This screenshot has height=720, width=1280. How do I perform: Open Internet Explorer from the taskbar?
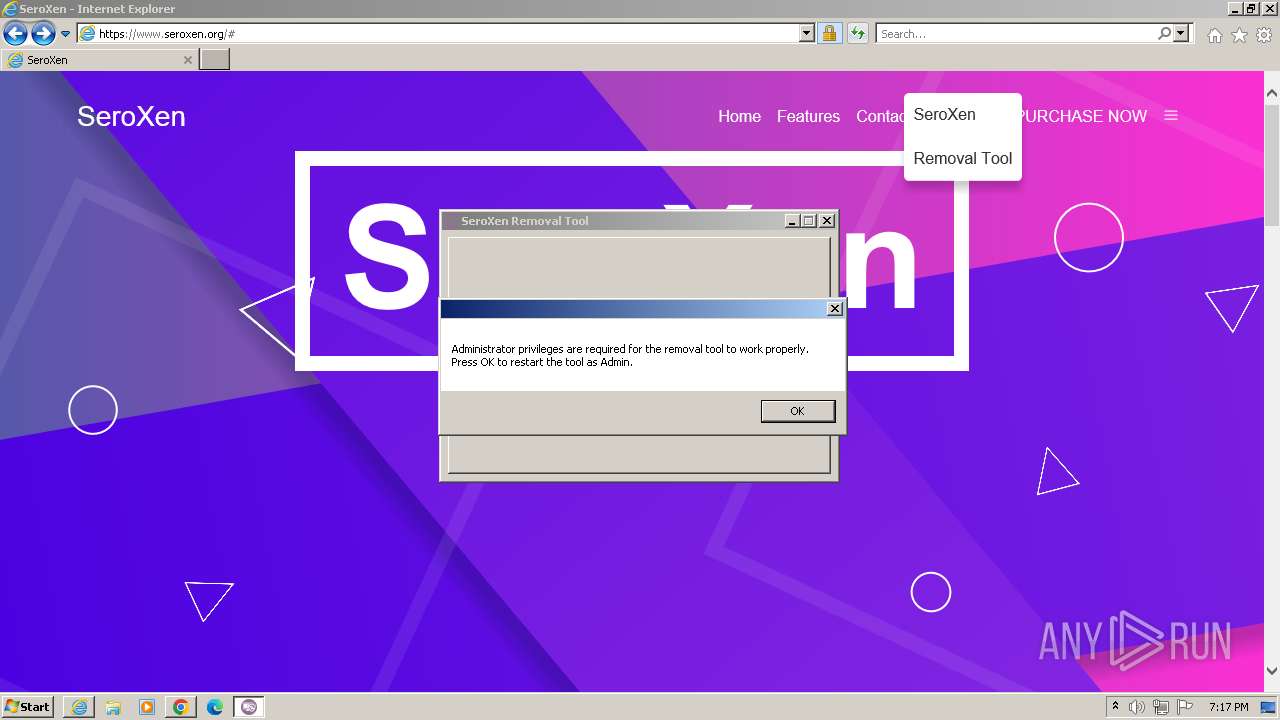[x=79, y=707]
